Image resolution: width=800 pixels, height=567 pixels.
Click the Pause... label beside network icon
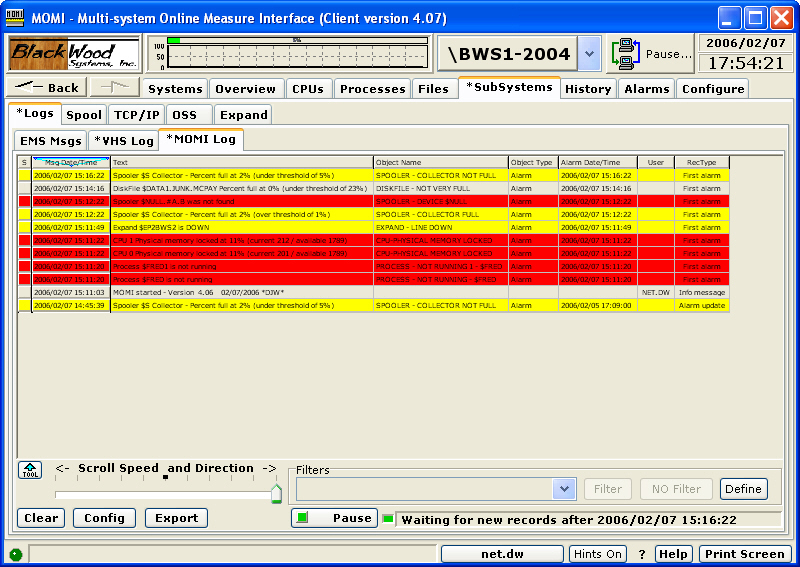668,54
